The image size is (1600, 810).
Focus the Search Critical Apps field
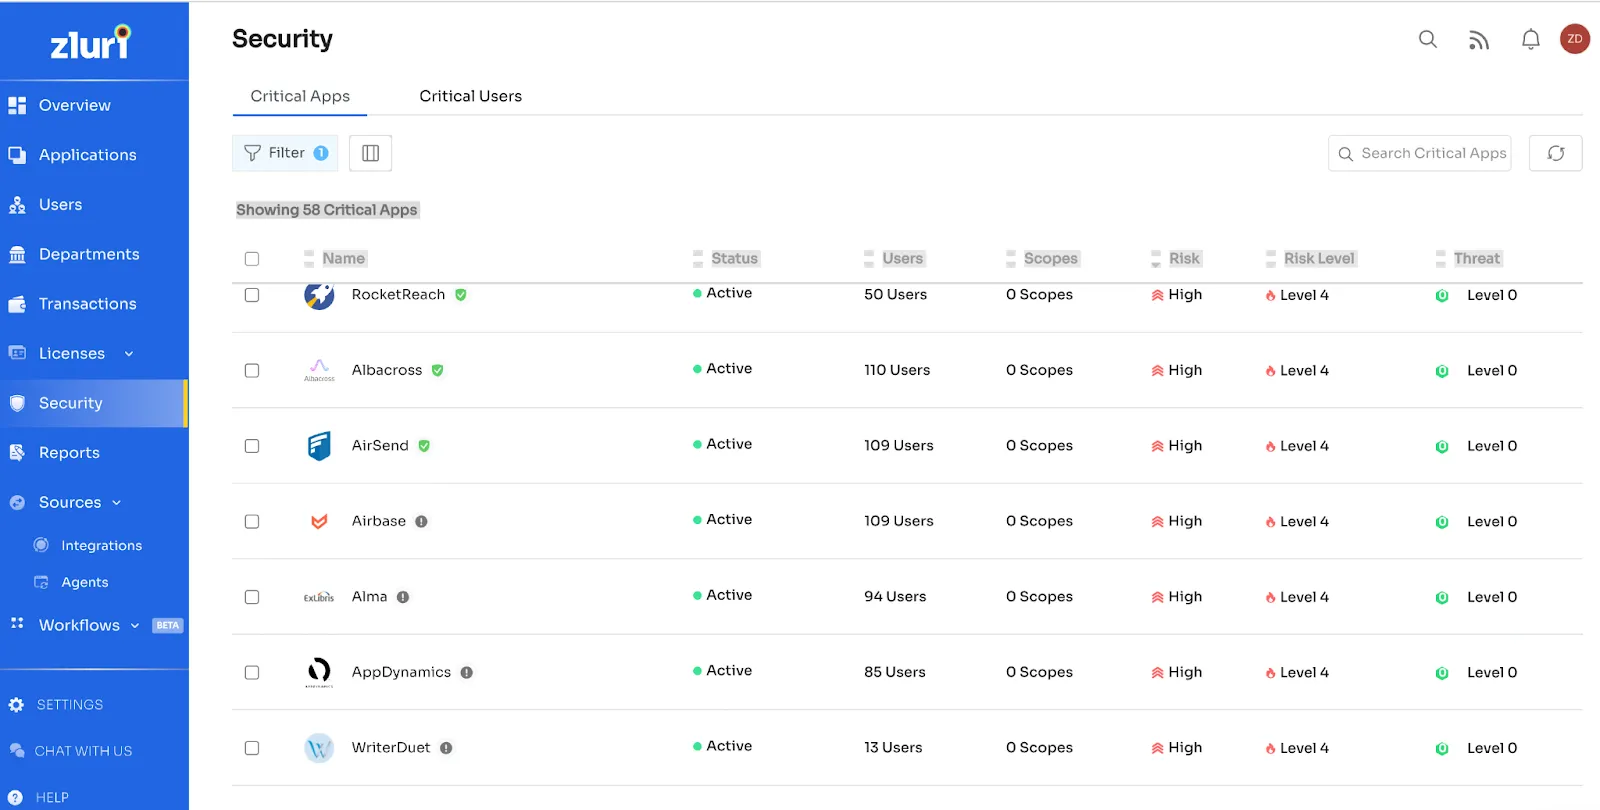pos(1419,153)
